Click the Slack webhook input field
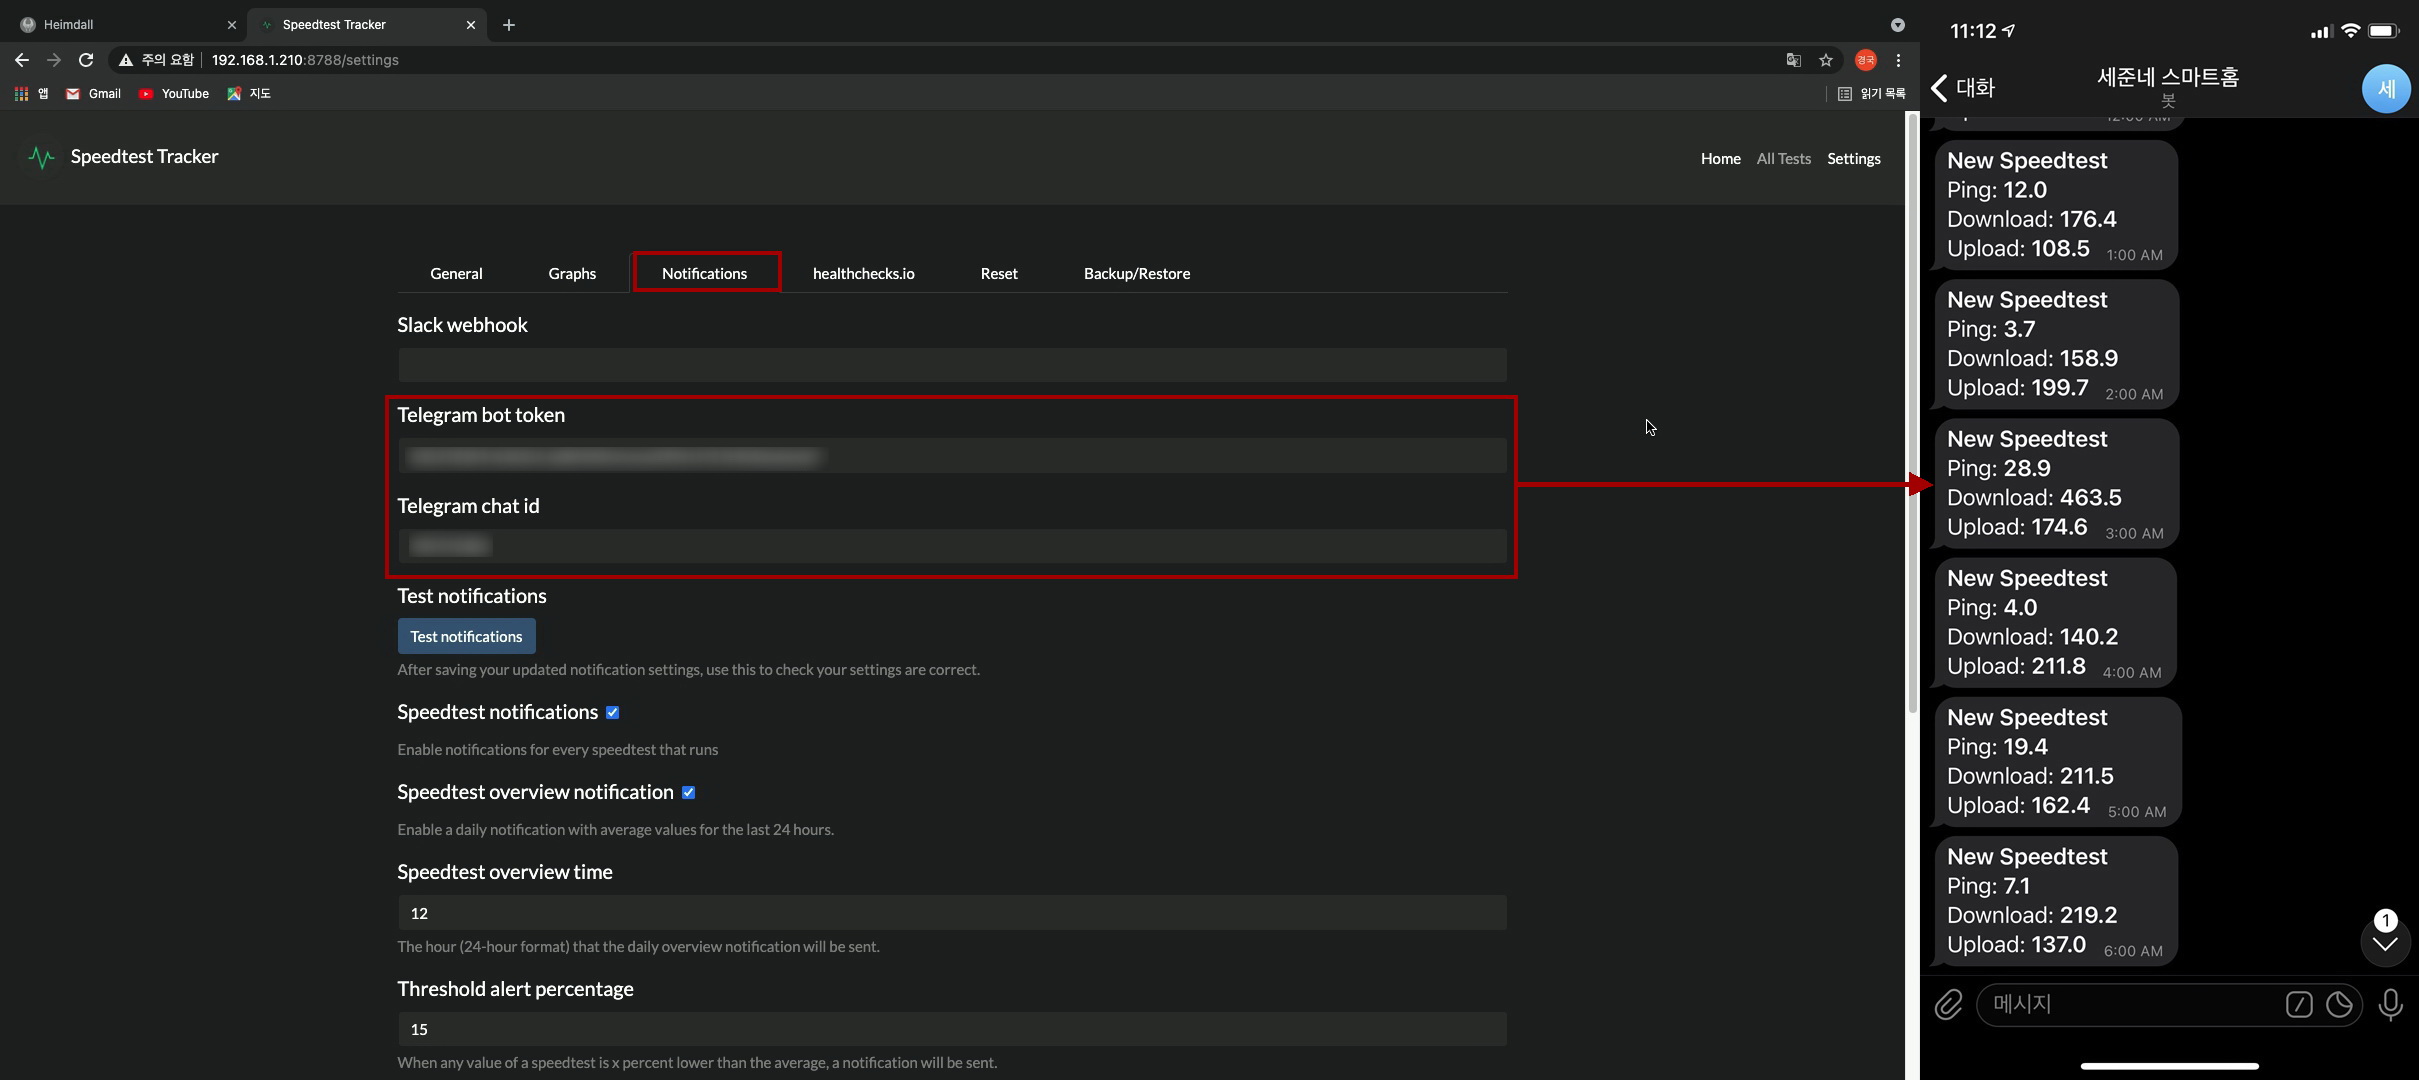The image size is (2419, 1080). [951, 365]
